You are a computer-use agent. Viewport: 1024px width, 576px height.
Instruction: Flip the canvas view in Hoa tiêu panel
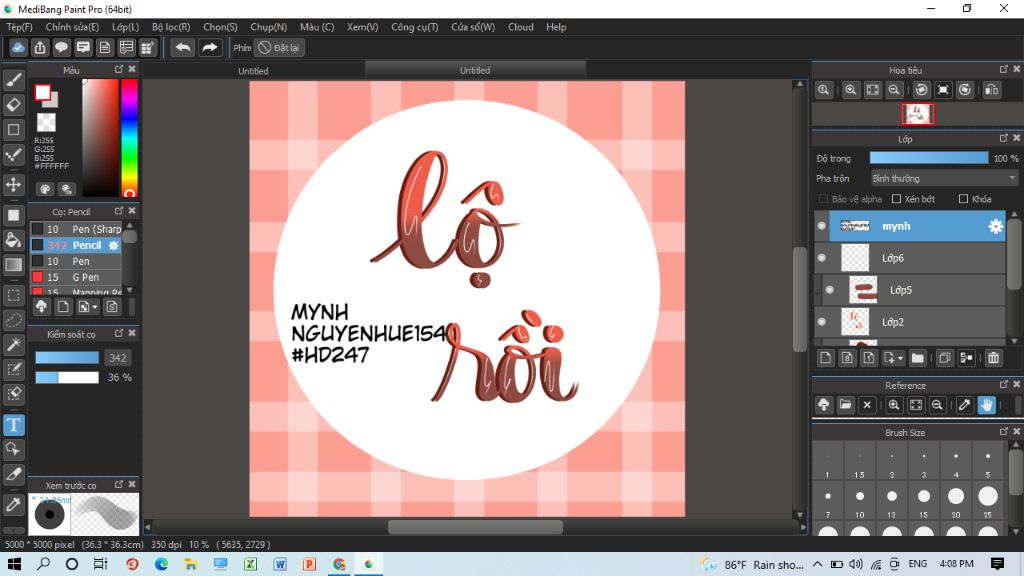pyautogui.click(x=991, y=90)
